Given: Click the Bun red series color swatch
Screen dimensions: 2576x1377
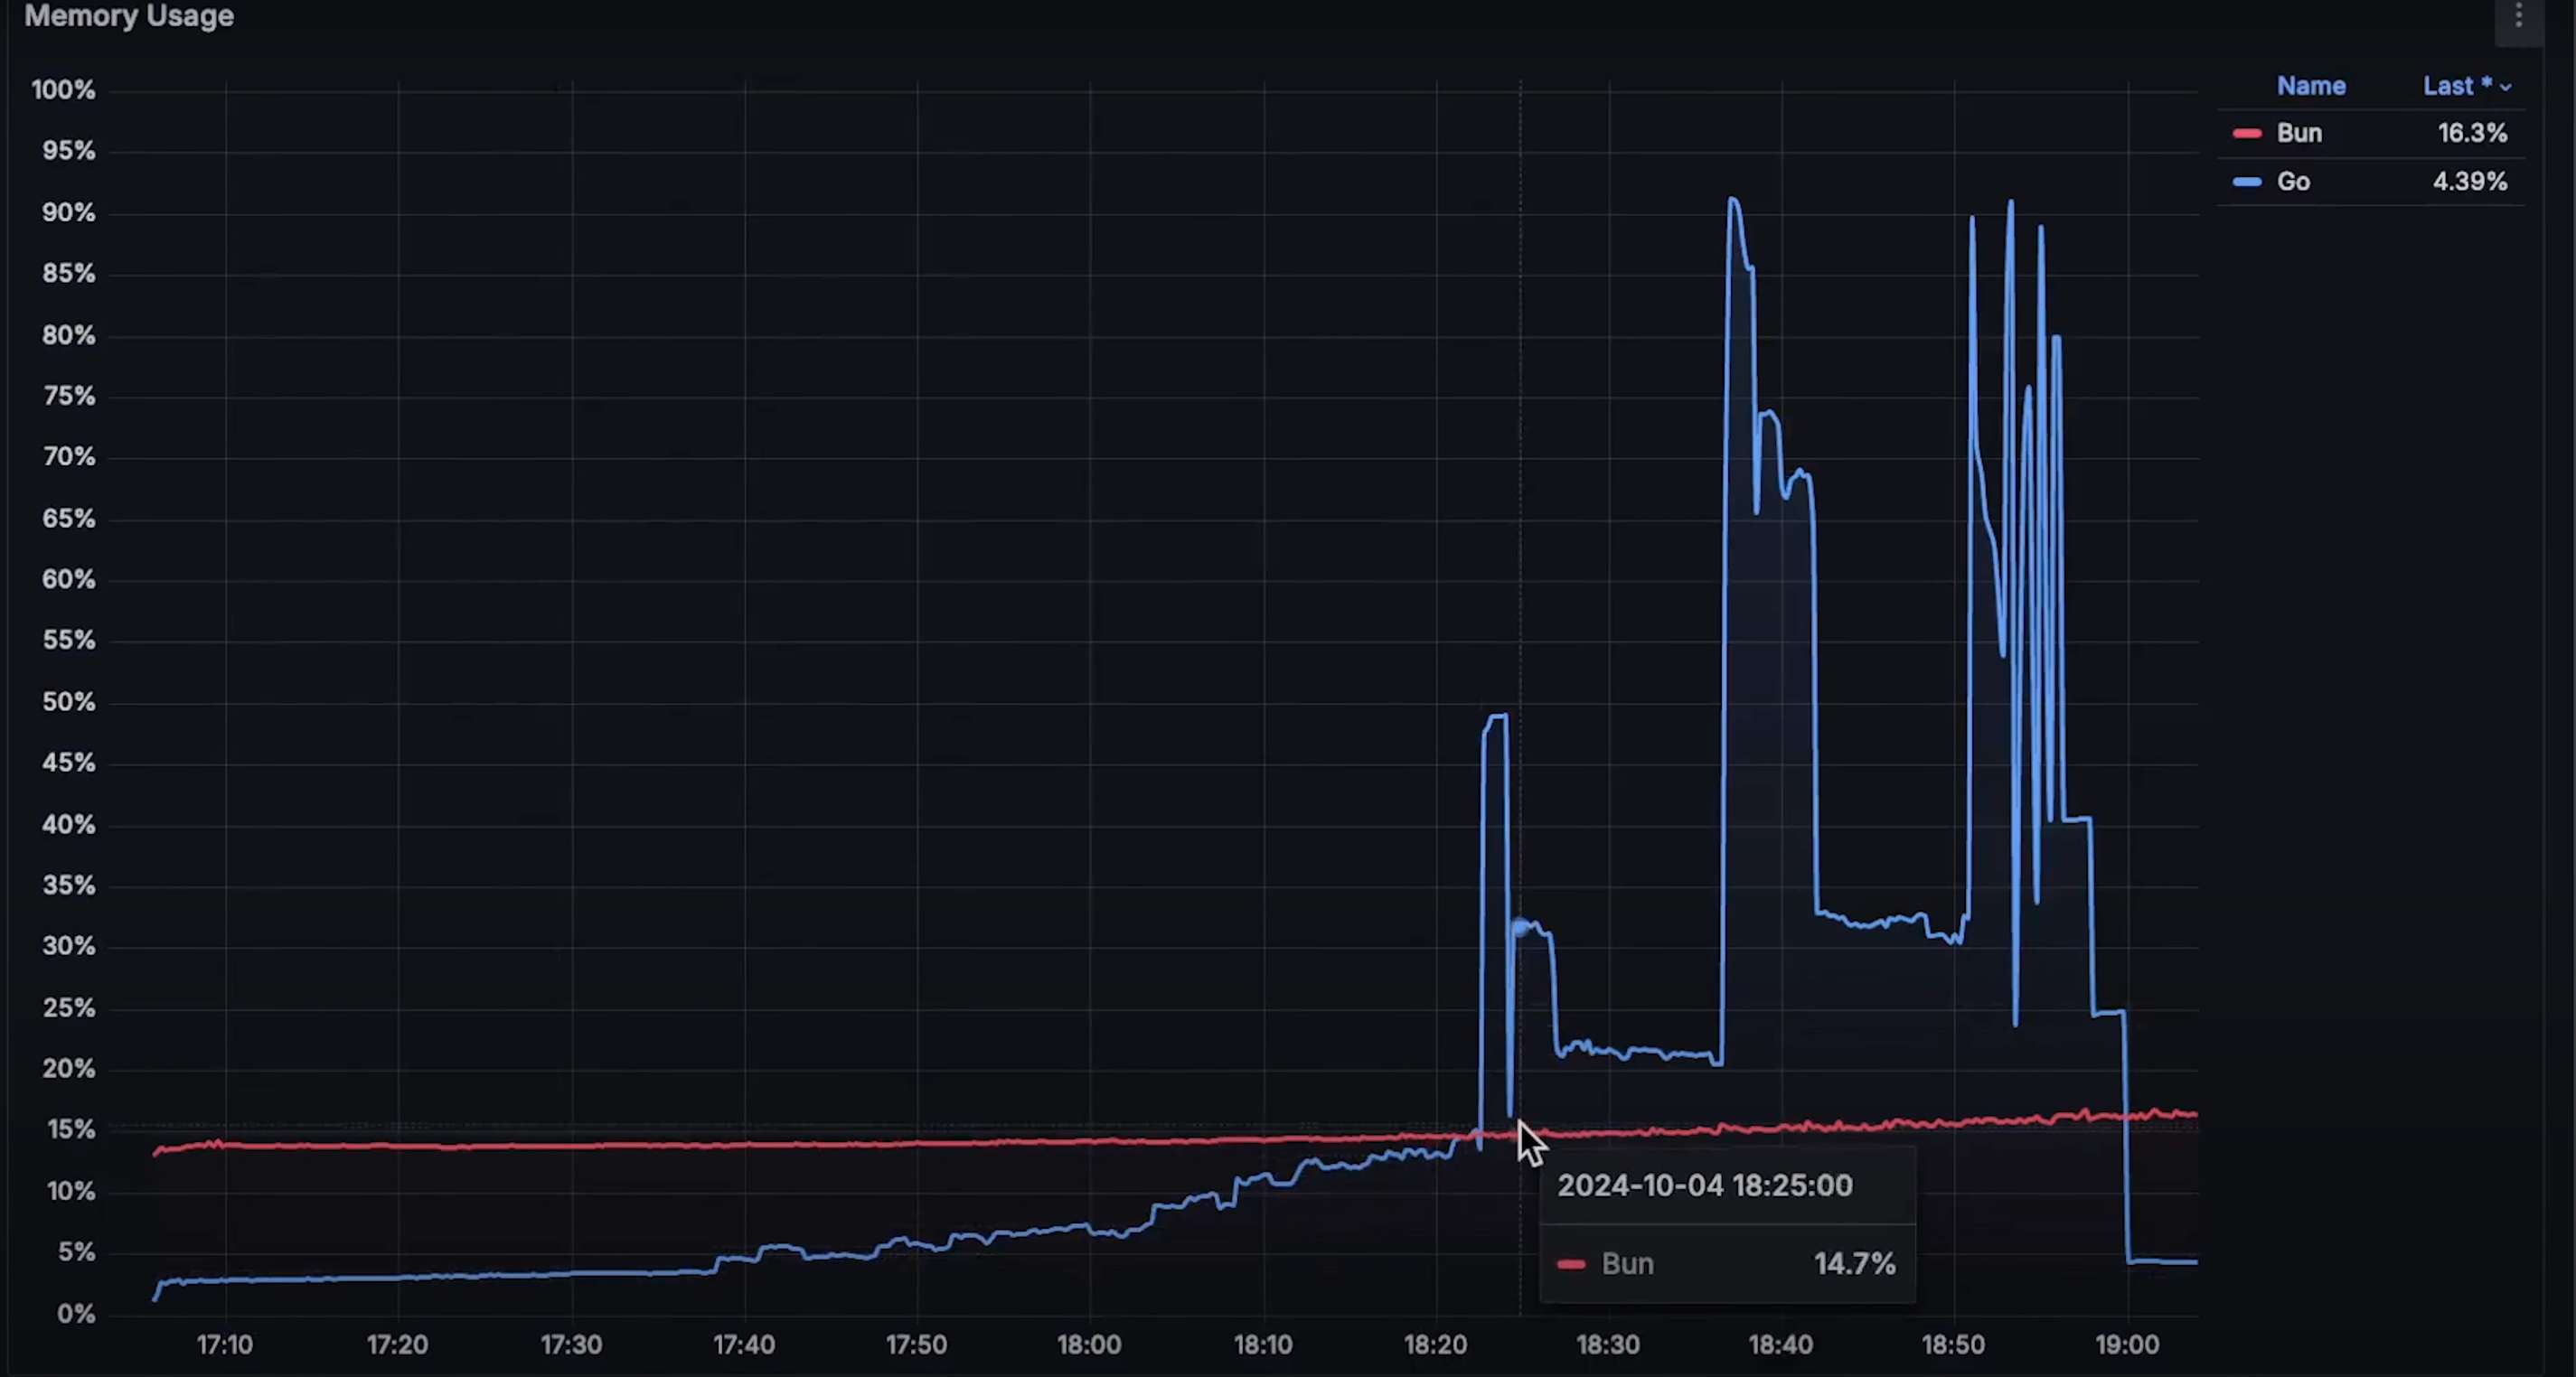Looking at the screenshot, I should click(2246, 133).
